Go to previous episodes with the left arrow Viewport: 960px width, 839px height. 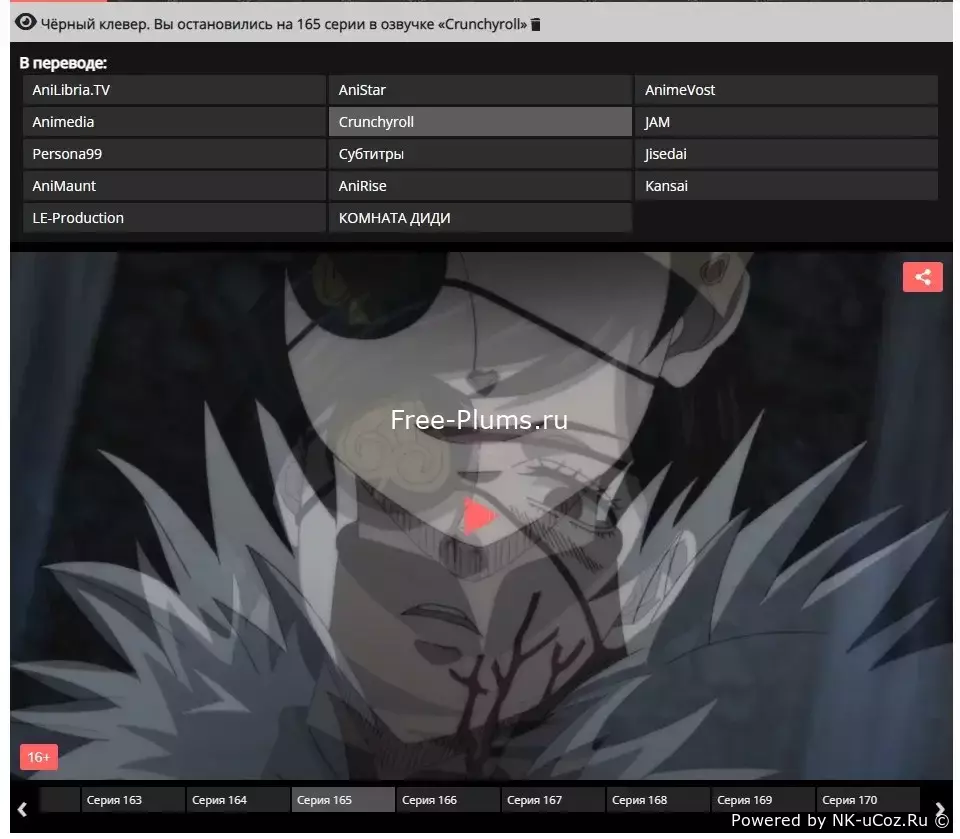23,809
